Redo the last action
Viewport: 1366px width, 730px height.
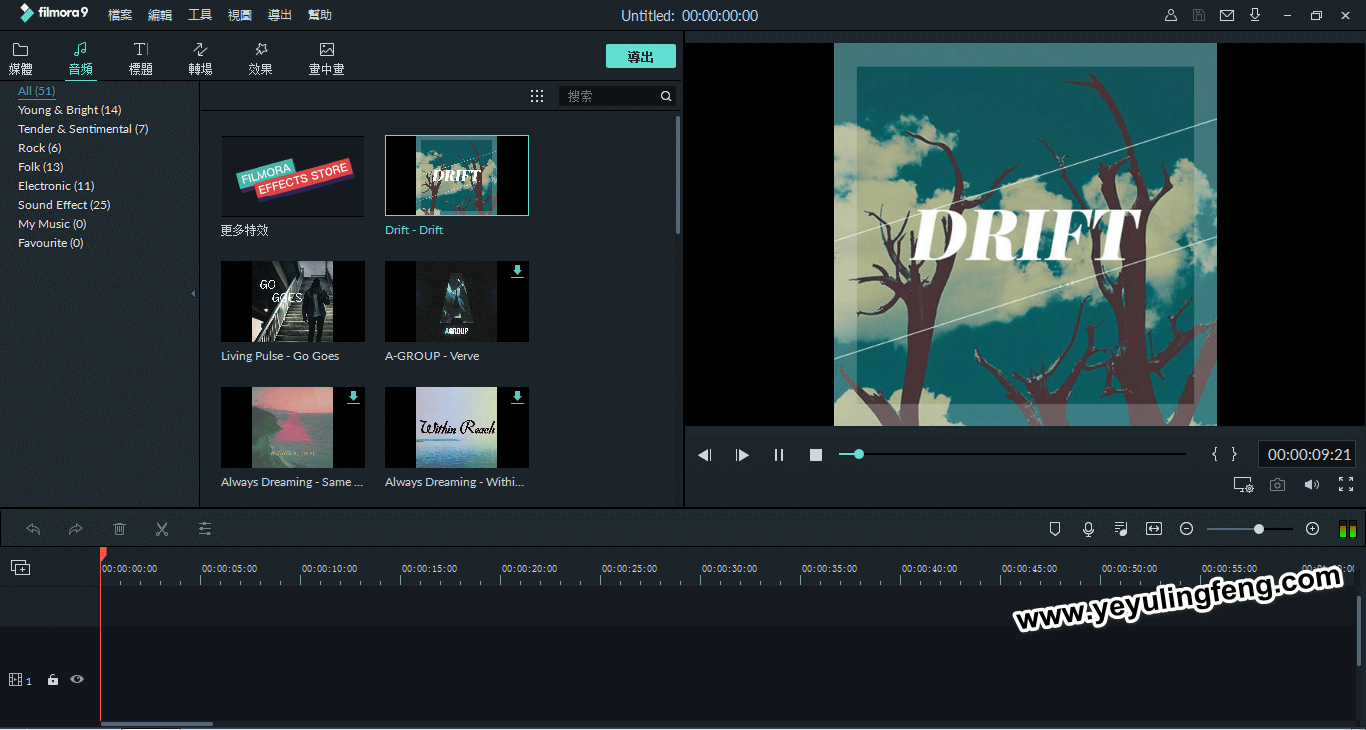pos(76,529)
